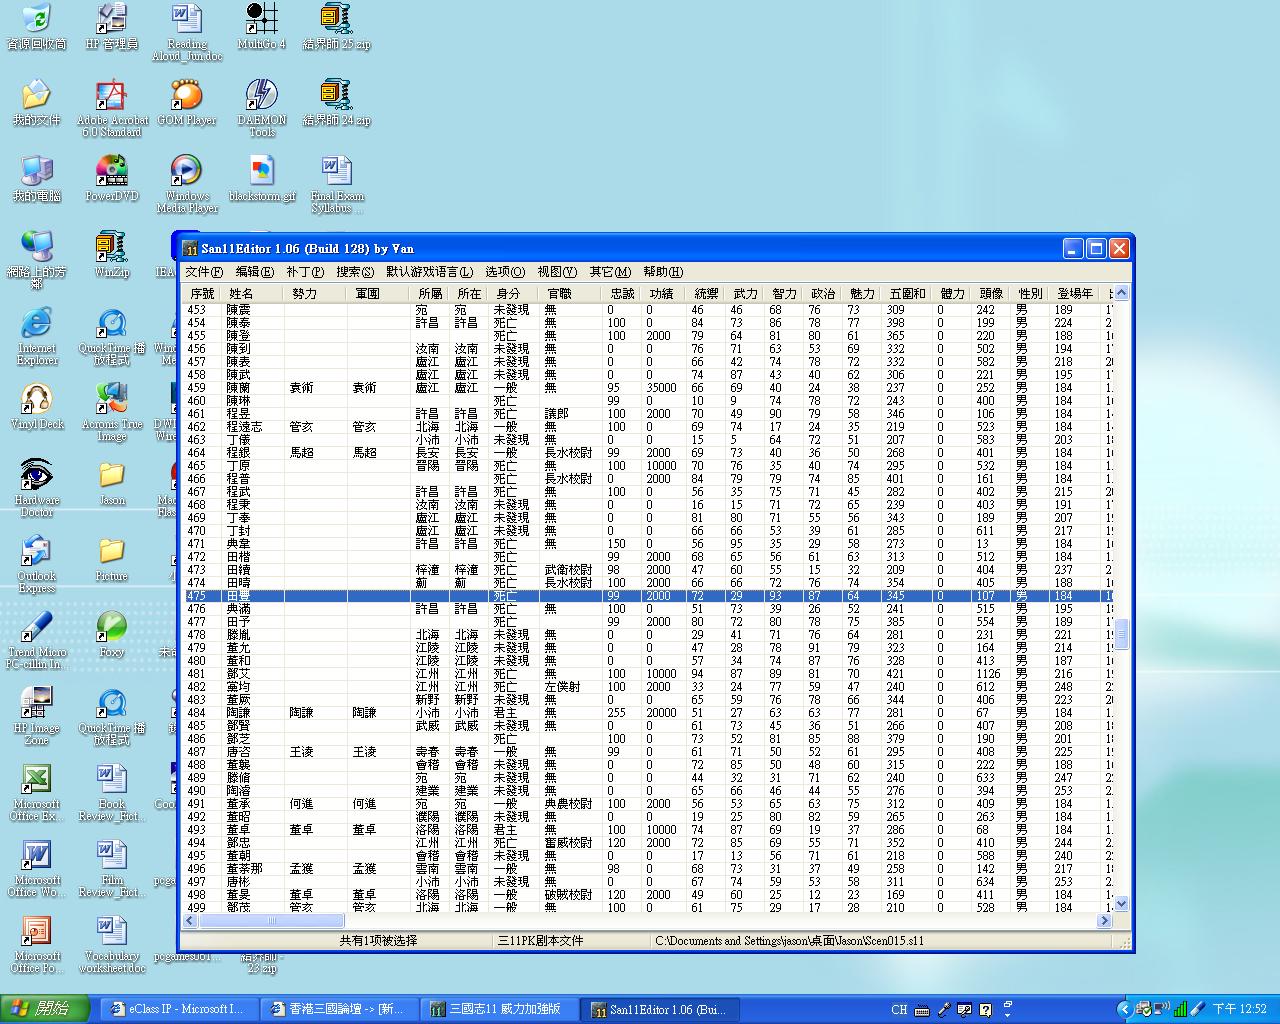This screenshot has height=1024, width=1280.
Task: Click the WinZip desktop icon
Action: point(111,248)
